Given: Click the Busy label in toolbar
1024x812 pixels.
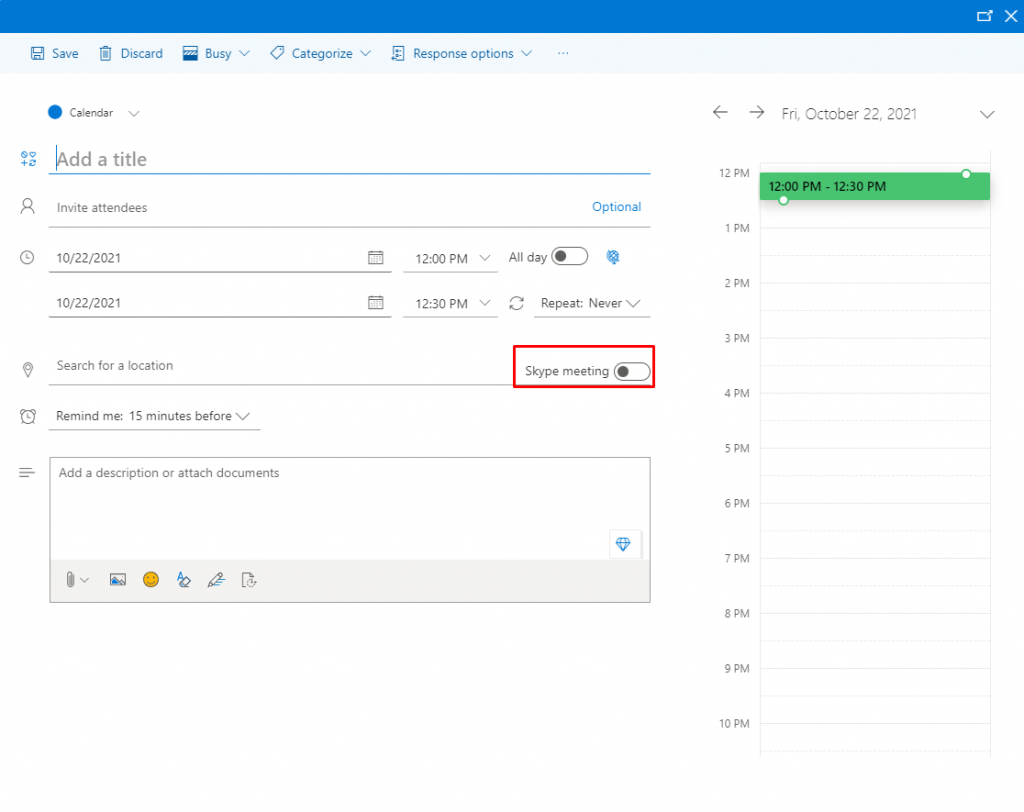Looking at the screenshot, I should pyautogui.click(x=218, y=54).
